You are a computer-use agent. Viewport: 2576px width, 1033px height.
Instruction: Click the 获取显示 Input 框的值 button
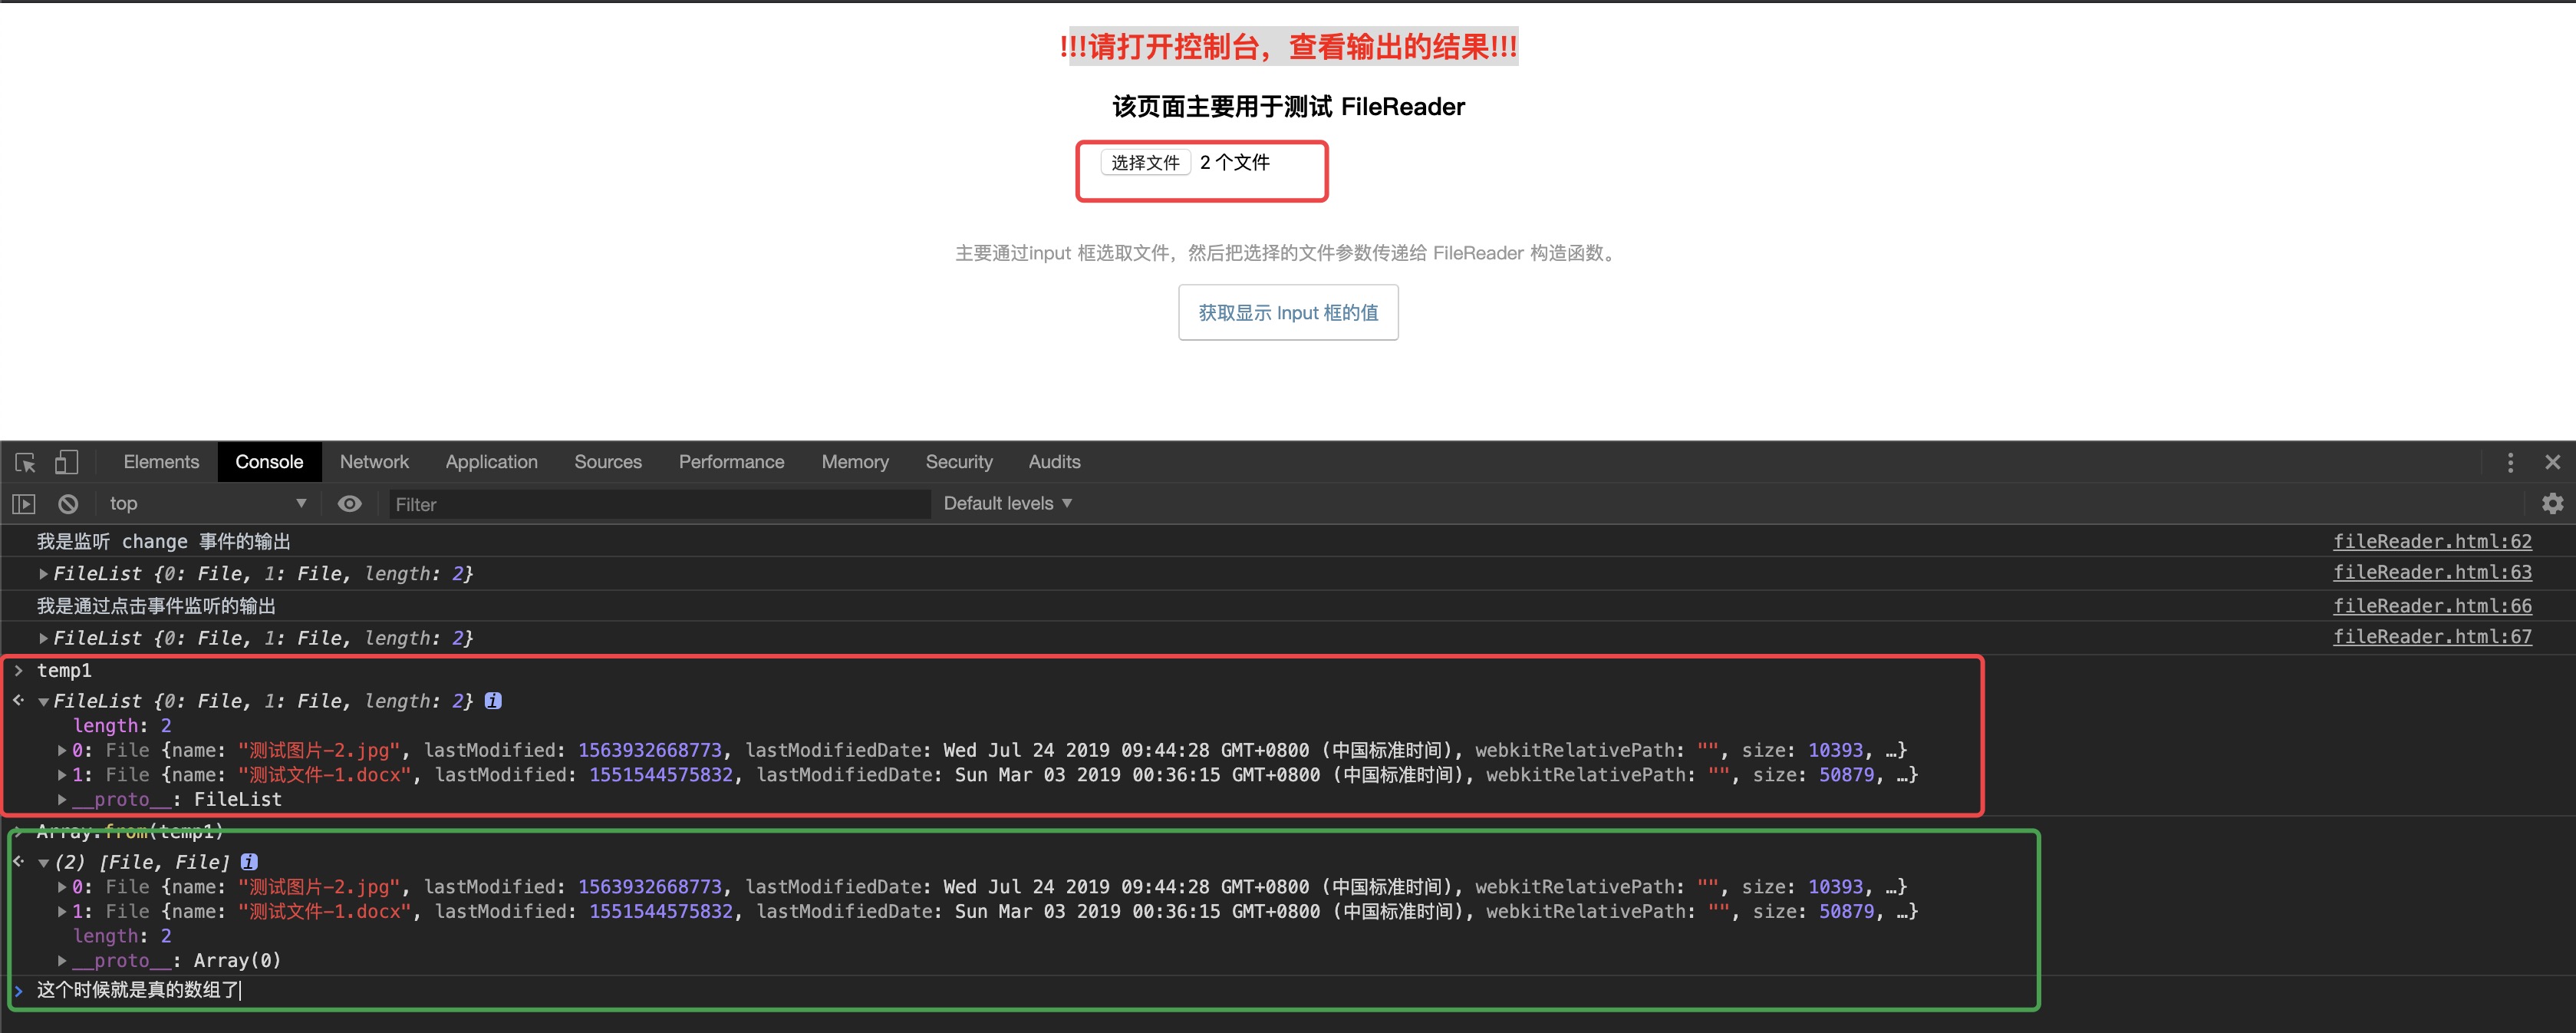[x=1288, y=312]
